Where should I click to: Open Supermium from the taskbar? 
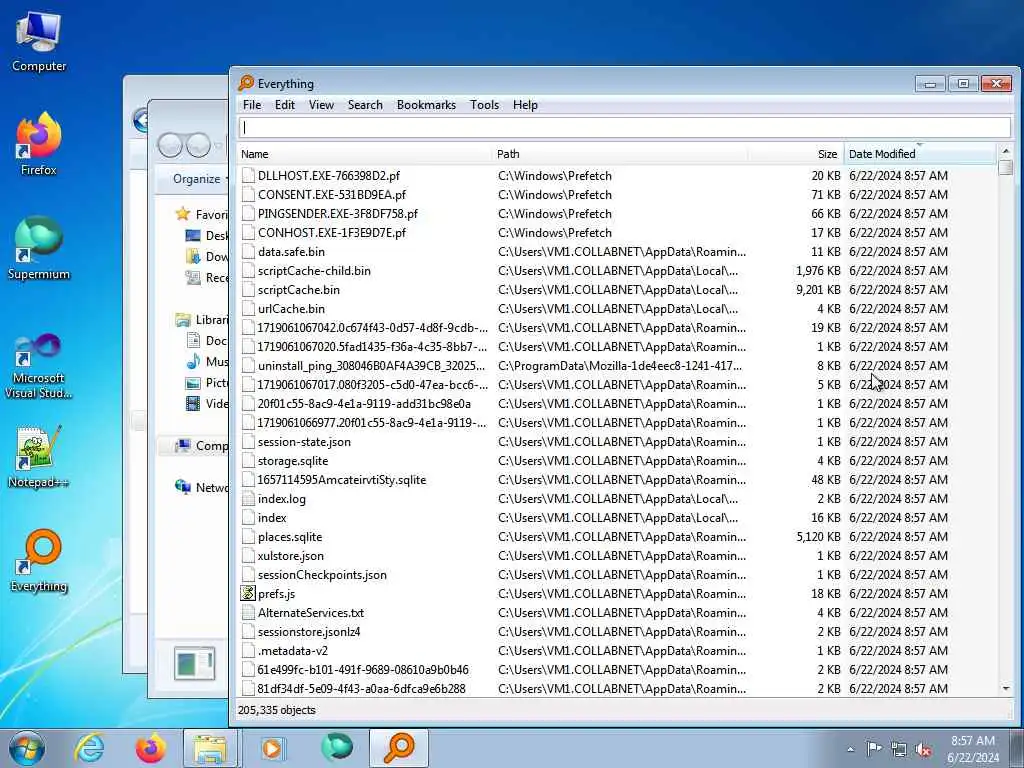pos(336,748)
